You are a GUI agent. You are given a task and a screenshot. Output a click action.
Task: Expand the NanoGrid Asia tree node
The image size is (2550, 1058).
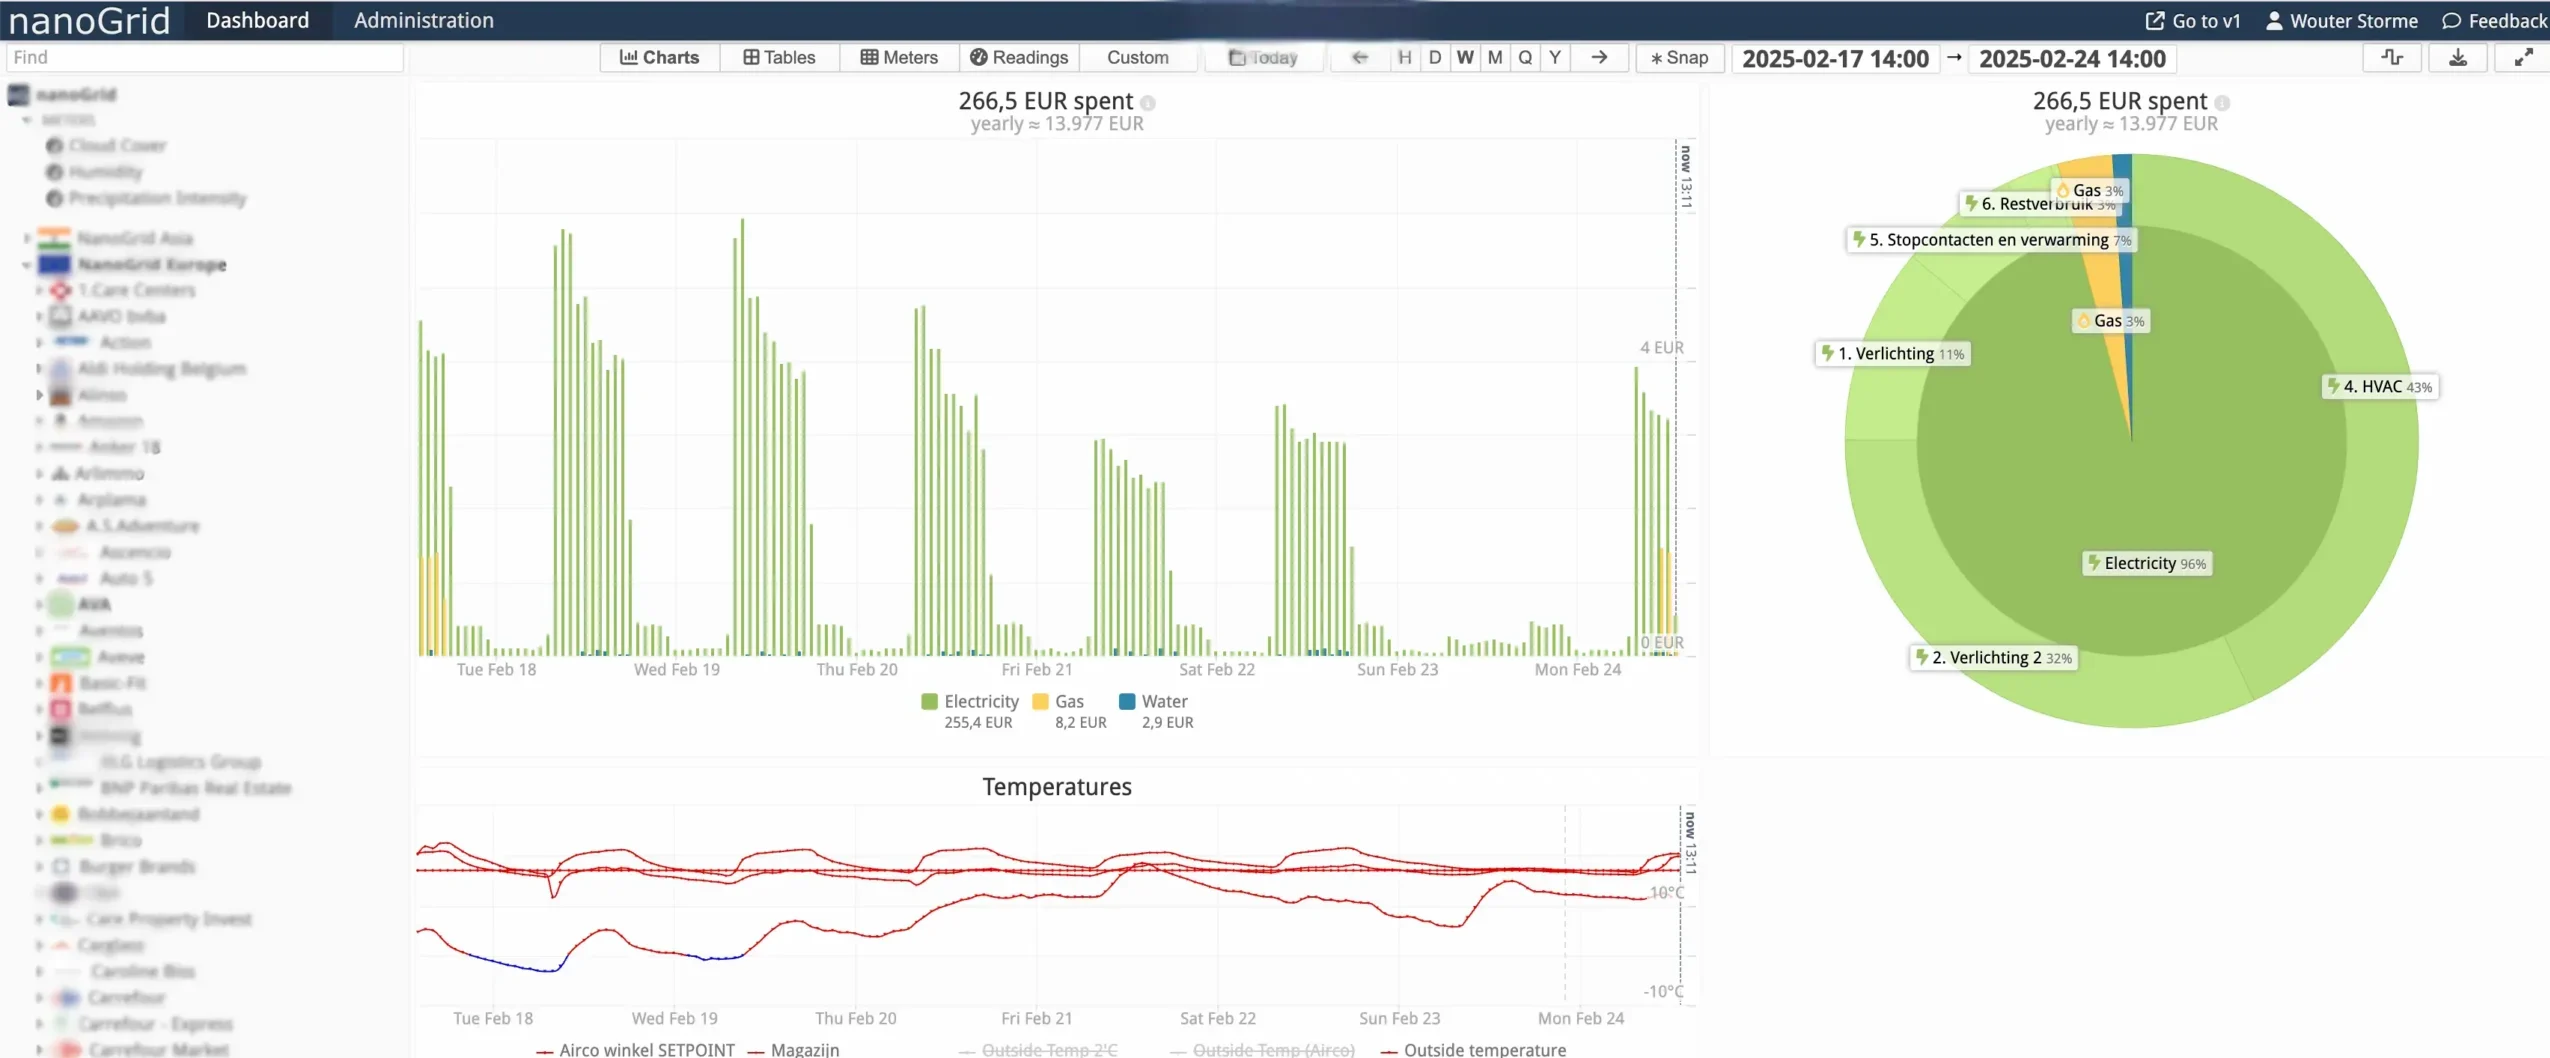pyautogui.click(x=27, y=238)
